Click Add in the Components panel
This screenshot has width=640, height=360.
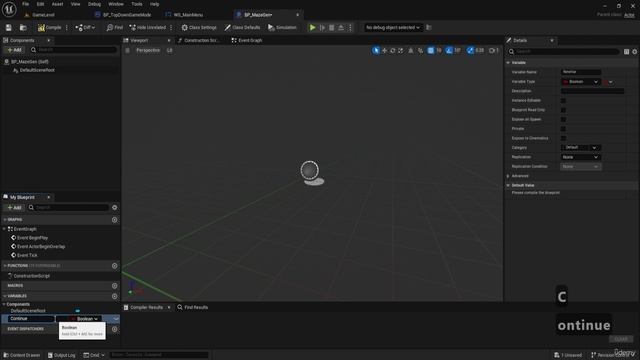pos(14,50)
